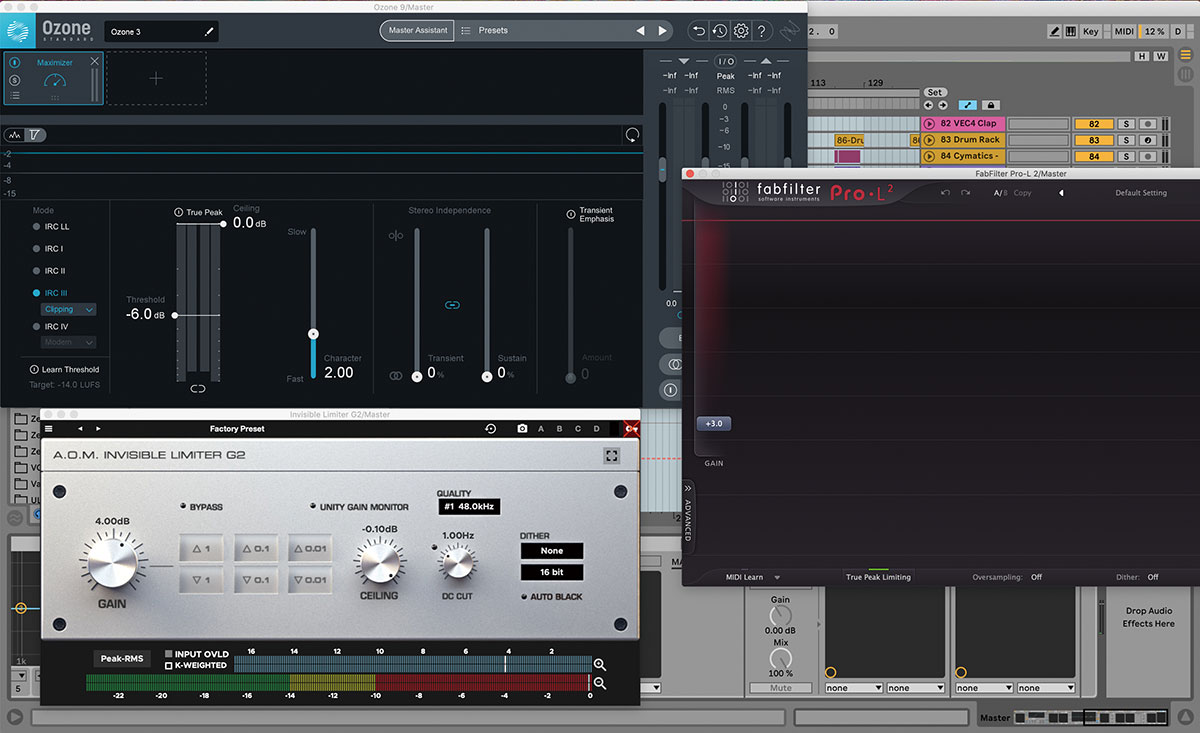
Task: Open the Clipping style dropdown under IRC III
Action: 70,310
